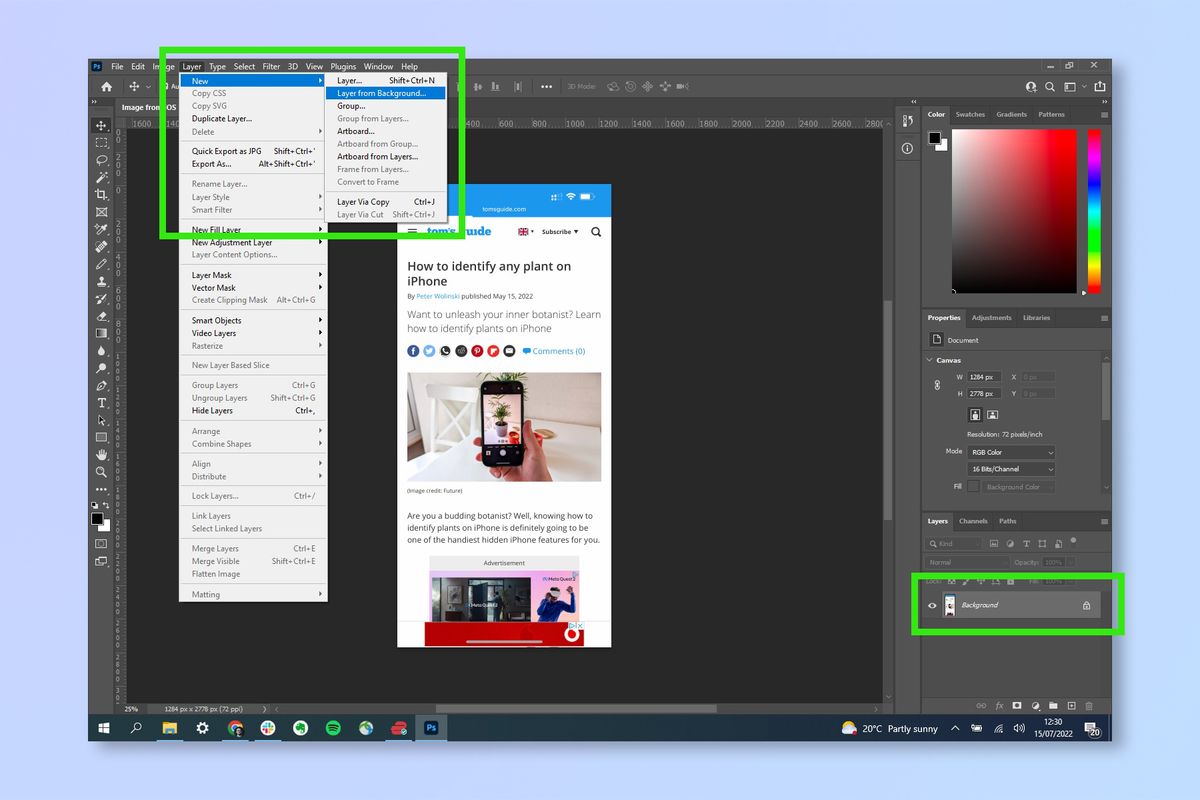Image resolution: width=1200 pixels, height=800 pixels.
Task: Open the RGB Color mode dropdown
Action: pyautogui.click(x=1010, y=452)
